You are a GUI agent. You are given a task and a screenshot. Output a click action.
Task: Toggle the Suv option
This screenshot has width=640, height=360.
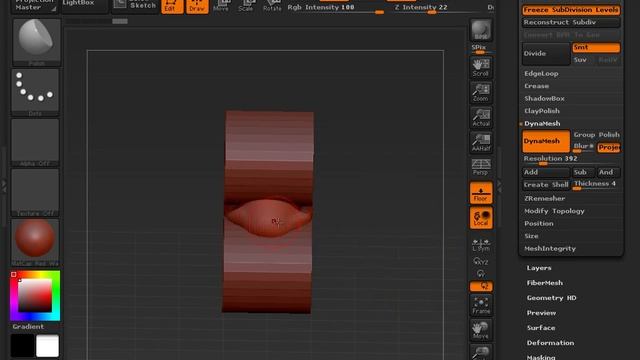pos(584,60)
